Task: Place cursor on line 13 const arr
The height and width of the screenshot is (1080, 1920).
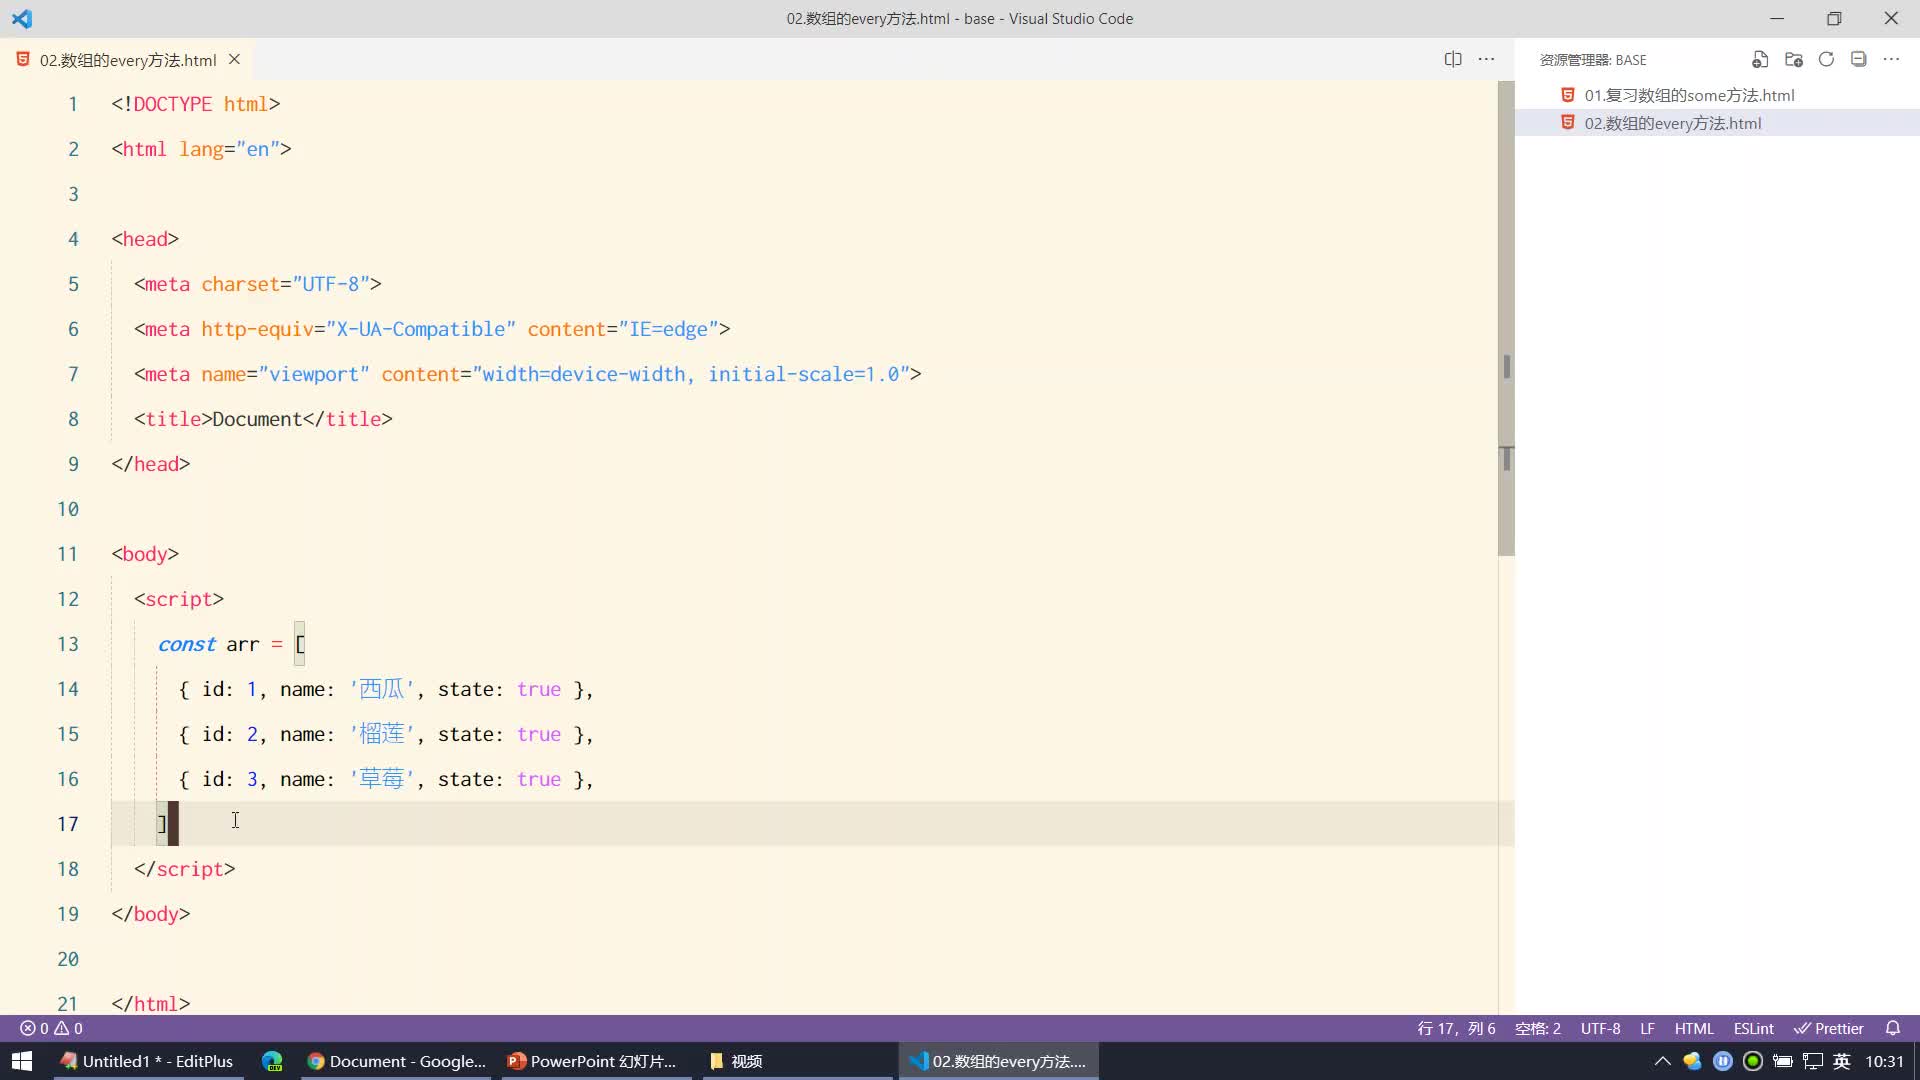Action: (231, 644)
